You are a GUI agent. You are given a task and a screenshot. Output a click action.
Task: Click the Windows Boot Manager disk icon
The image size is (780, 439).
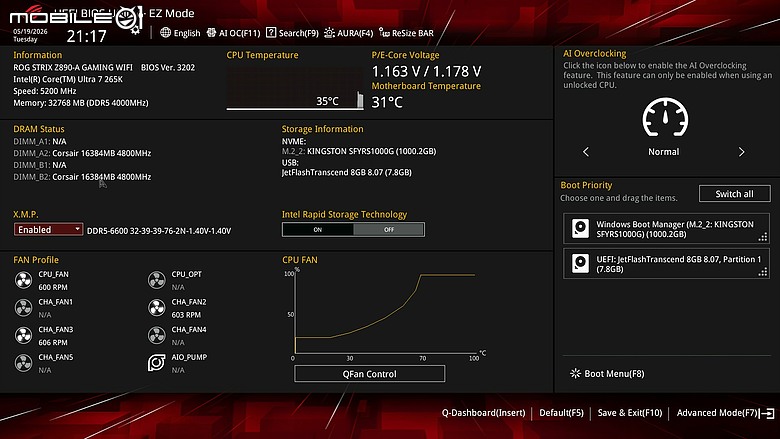580,229
